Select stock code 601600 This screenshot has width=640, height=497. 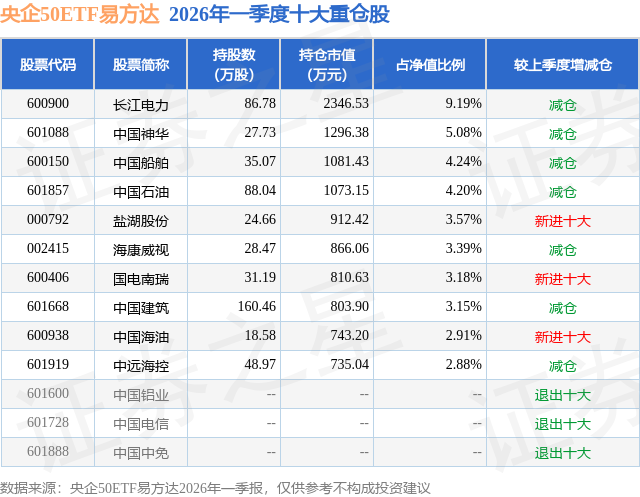coord(48,393)
